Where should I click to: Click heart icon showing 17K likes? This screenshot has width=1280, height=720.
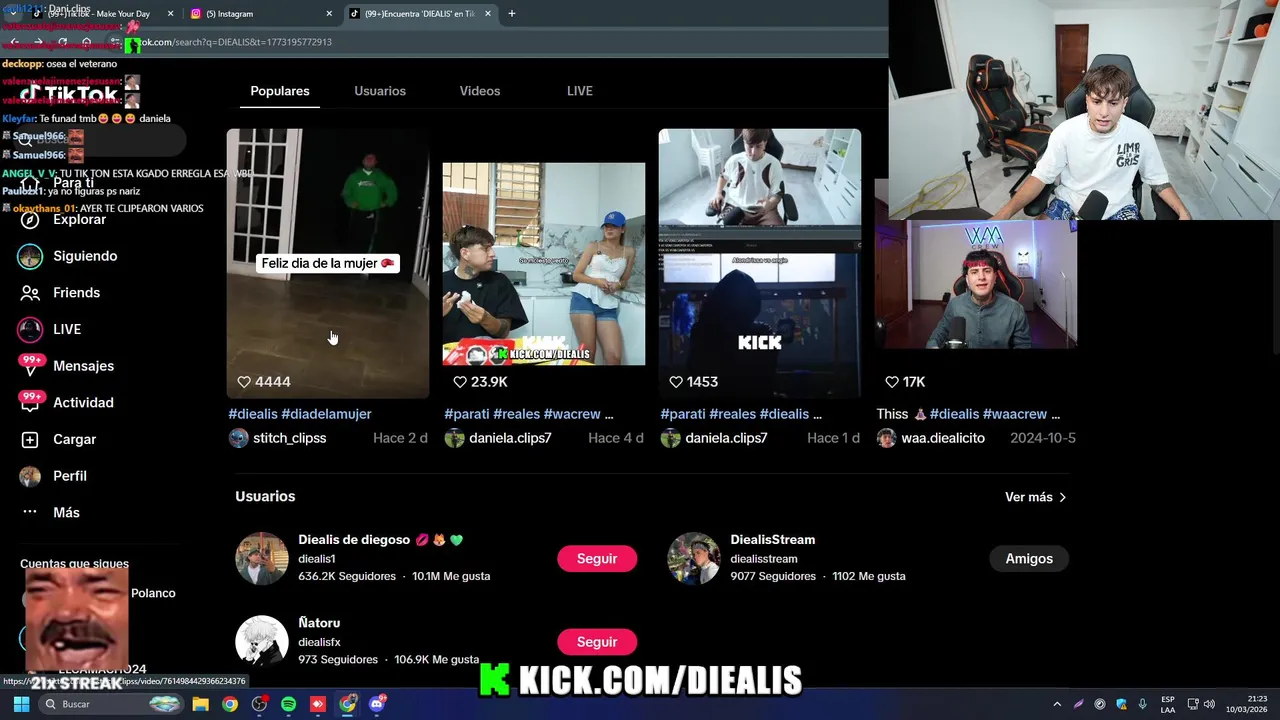[x=892, y=382]
